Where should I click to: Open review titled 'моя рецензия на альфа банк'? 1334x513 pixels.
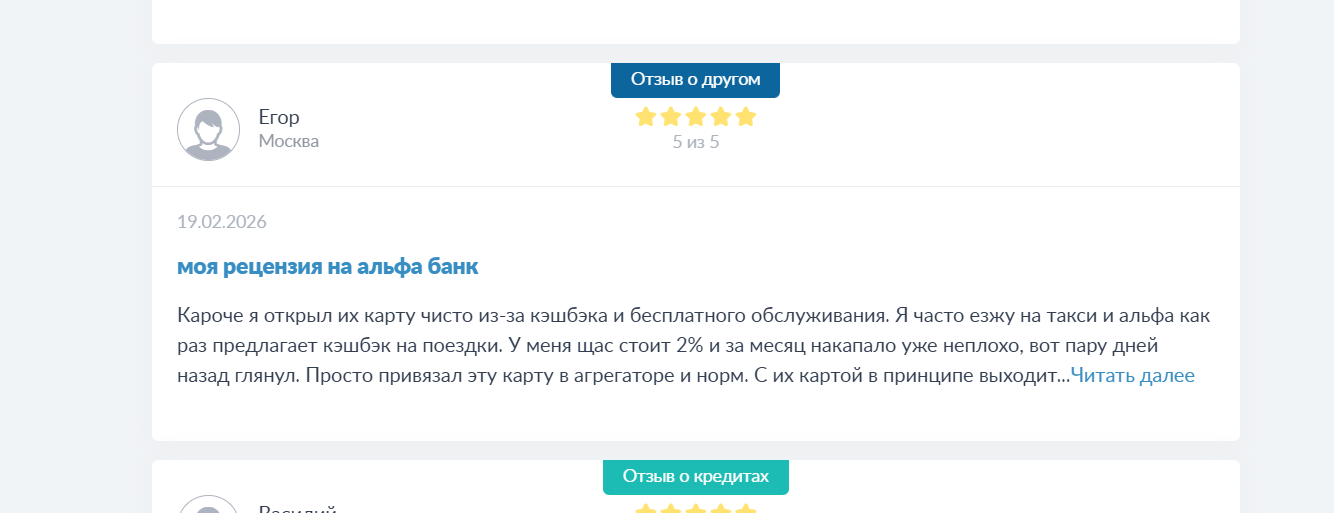point(328,267)
